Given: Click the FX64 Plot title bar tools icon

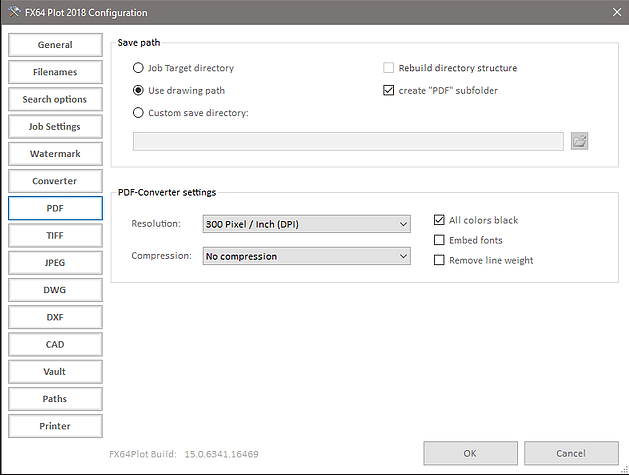Looking at the screenshot, I should coord(14,12).
